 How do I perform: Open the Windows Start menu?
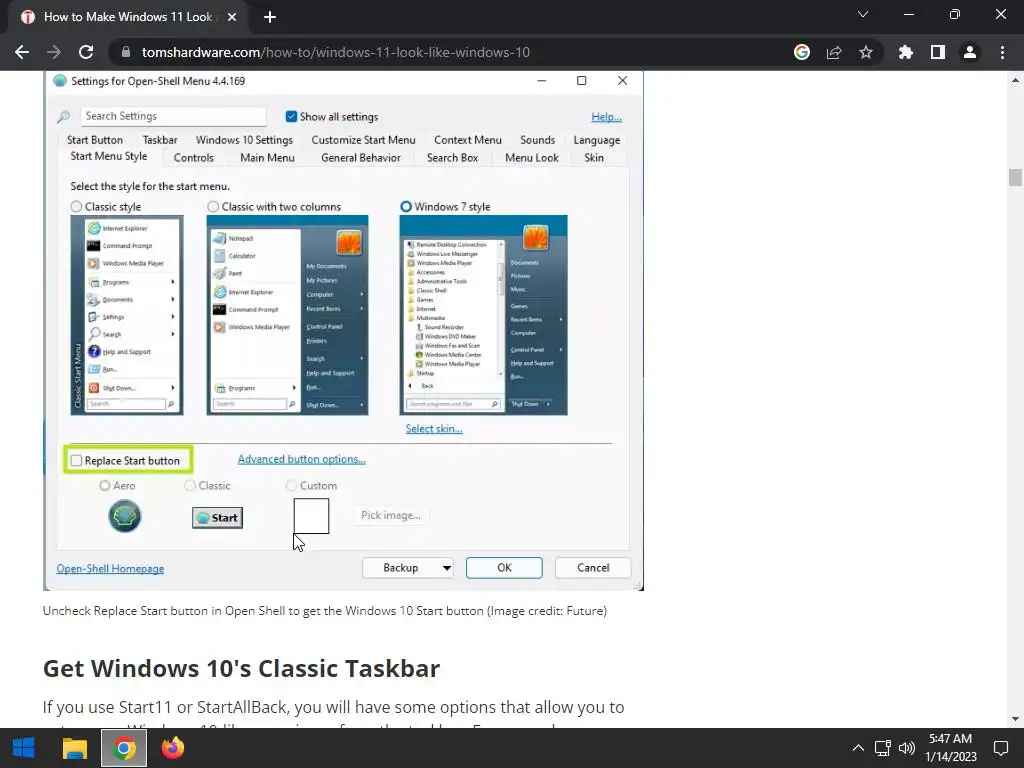23,748
